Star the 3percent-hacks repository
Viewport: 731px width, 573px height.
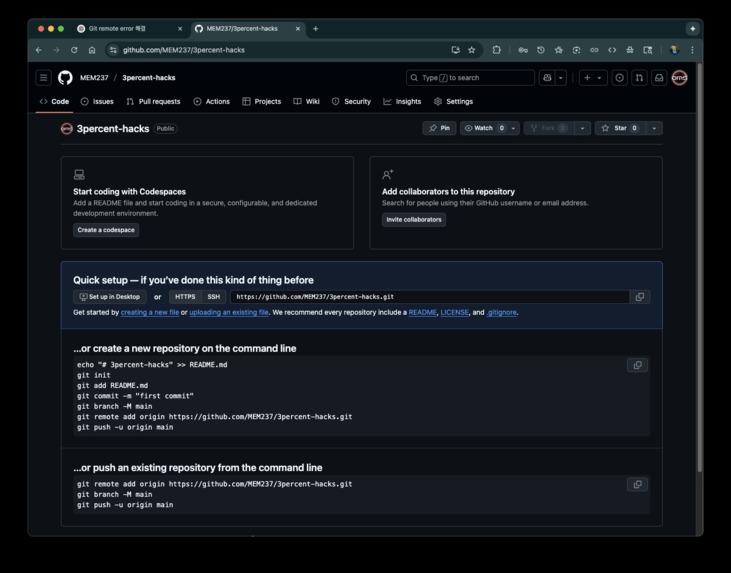620,128
